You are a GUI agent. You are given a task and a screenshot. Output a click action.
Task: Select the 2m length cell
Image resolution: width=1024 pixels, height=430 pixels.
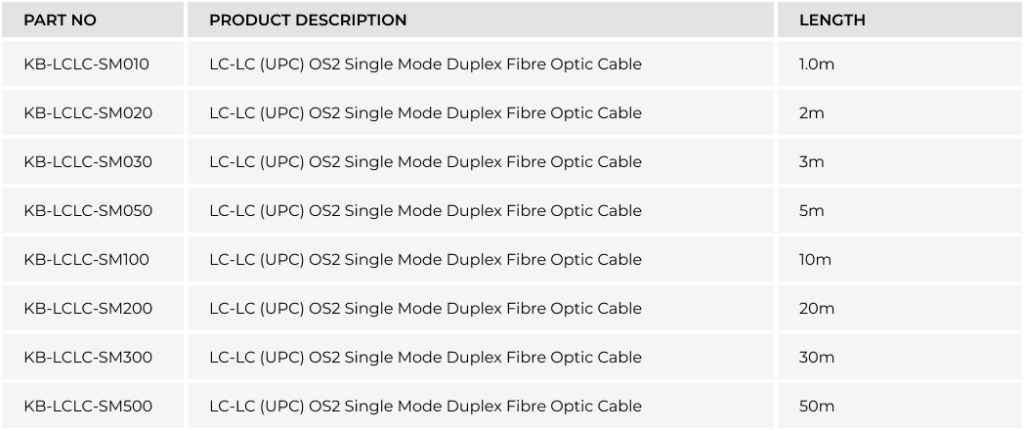coord(811,114)
